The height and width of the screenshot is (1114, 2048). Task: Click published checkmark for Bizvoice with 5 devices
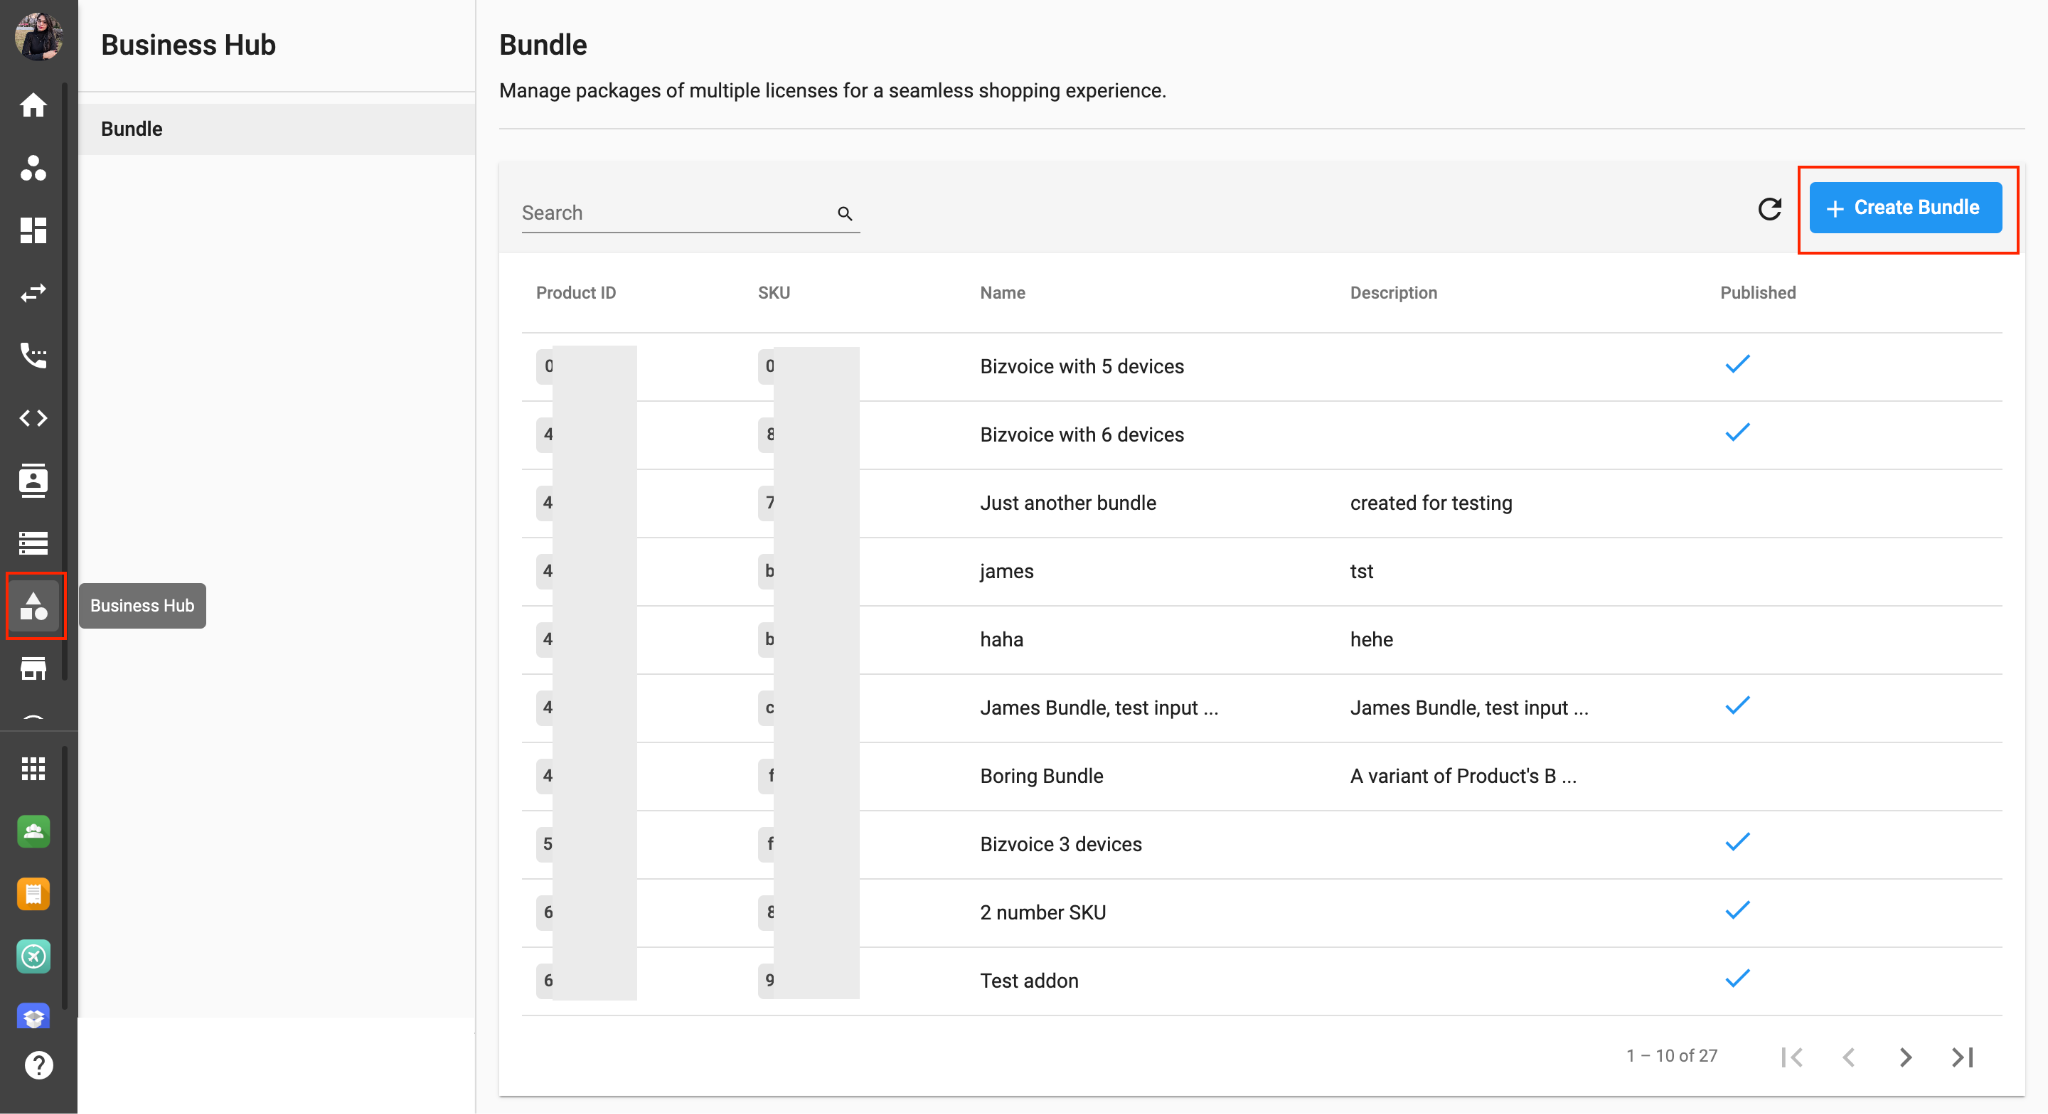[1738, 364]
